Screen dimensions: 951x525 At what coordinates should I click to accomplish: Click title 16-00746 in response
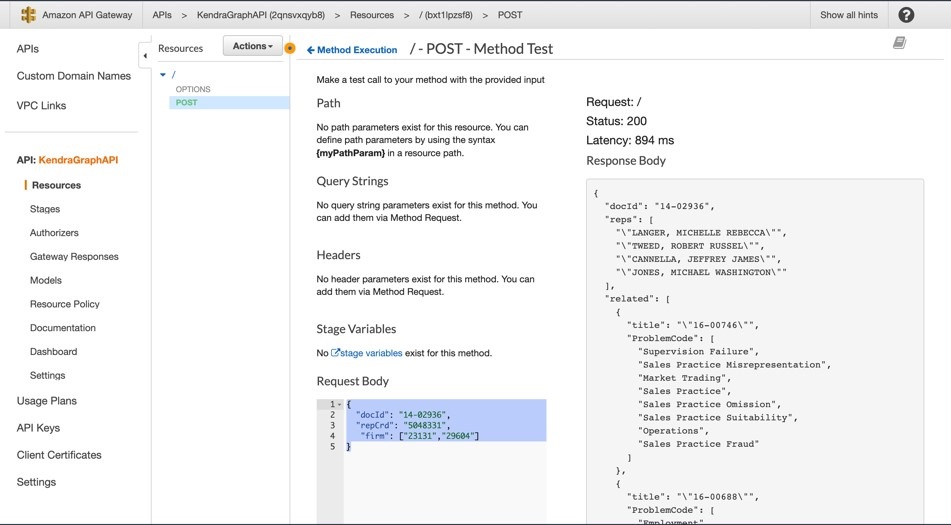coord(692,326)
